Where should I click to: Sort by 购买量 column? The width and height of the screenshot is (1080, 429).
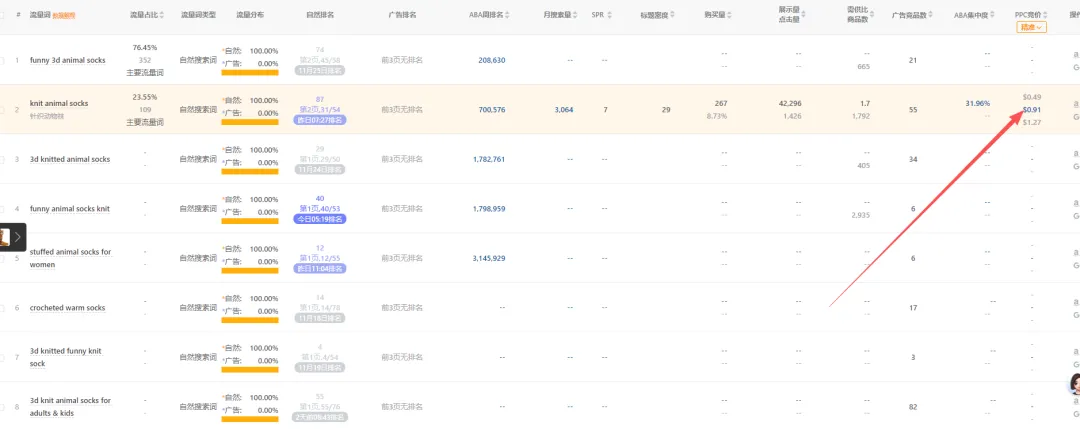(x=732, y=16)
